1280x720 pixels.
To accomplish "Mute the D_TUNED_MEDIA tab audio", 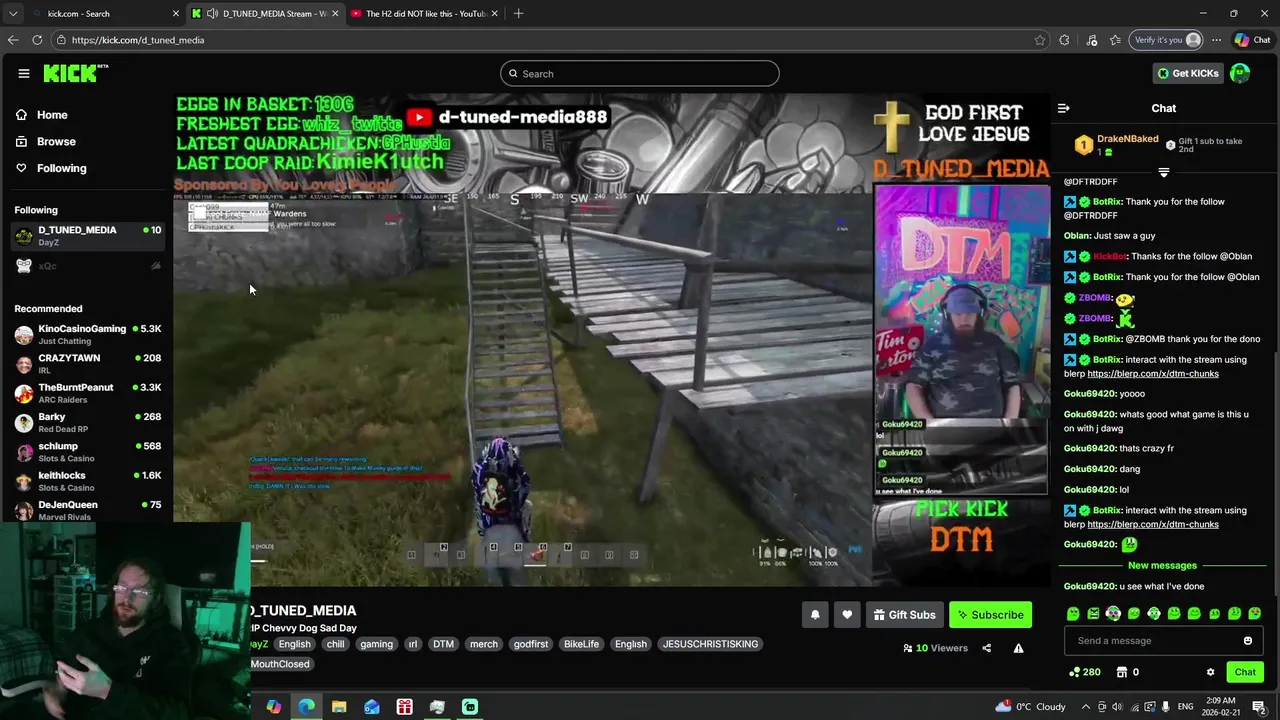I will tap(212, 14).
